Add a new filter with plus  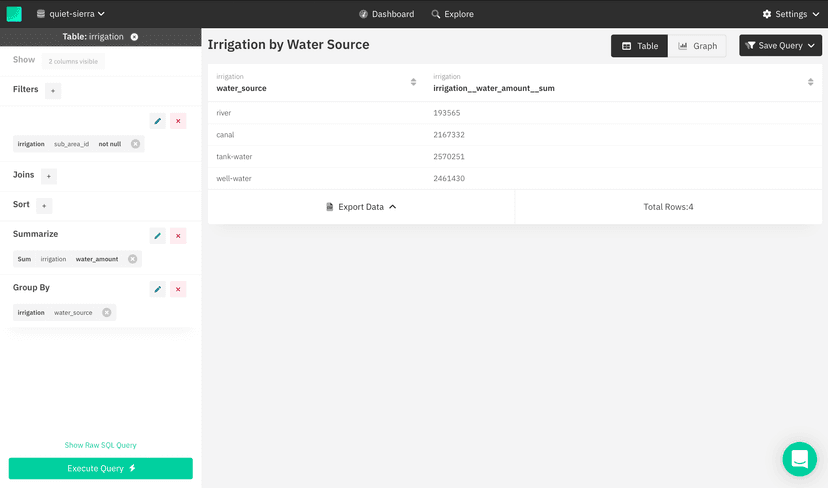tap(53, 91)
